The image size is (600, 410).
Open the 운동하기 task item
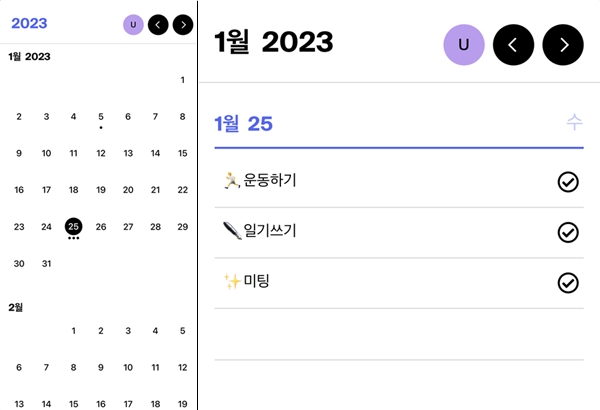point(399,182)
